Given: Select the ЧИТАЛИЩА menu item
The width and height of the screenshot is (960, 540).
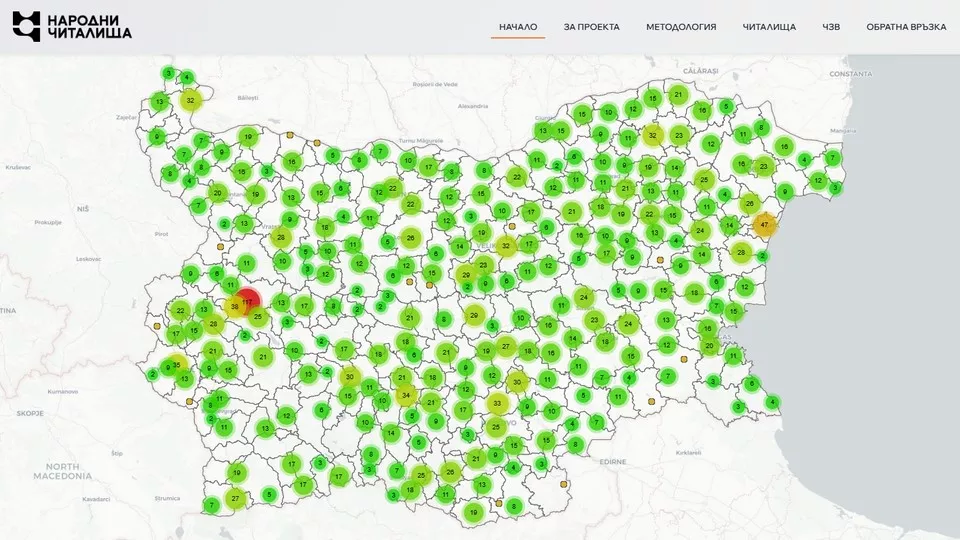Looking at the screenshot, I should (x=769, y=27).
